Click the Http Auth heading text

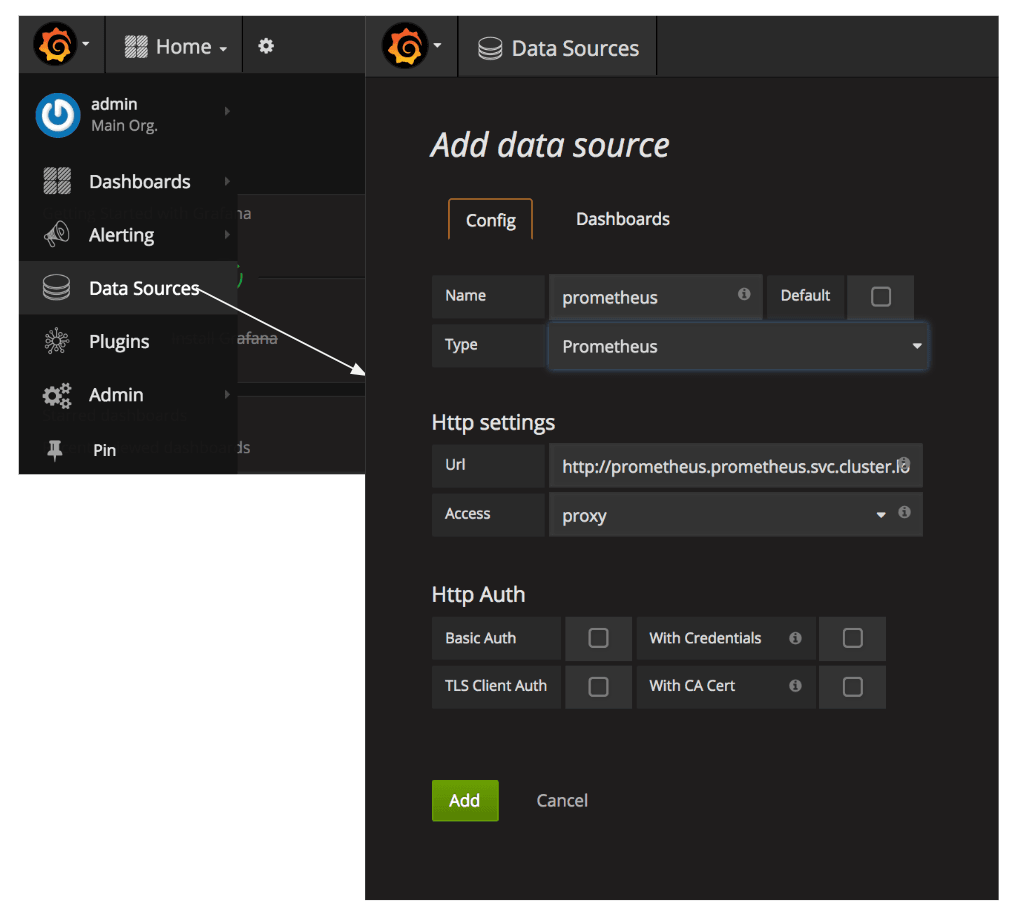478,594
